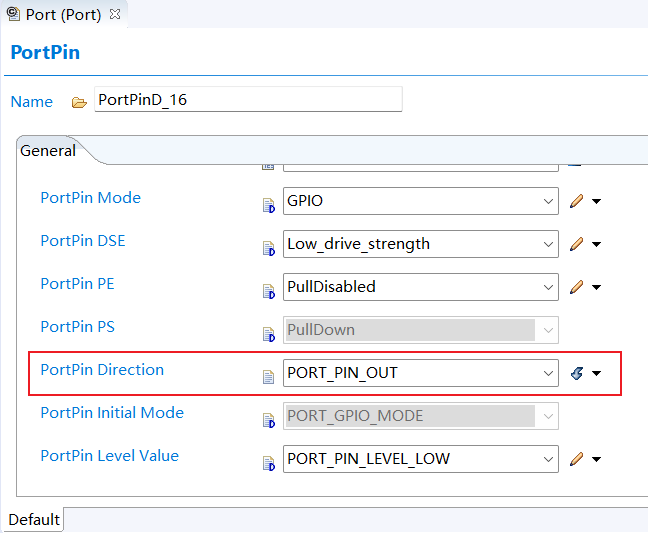Click the document icon for PortPin Mode
This screenshot has height=533, width=648.
[x=269, y=205]
